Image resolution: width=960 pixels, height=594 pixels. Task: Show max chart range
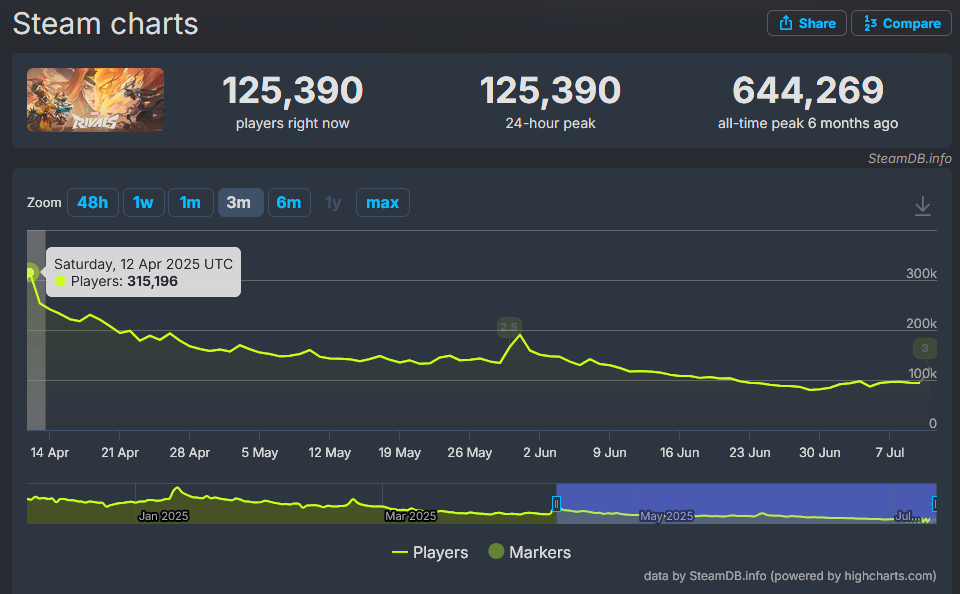pos(383,203)
